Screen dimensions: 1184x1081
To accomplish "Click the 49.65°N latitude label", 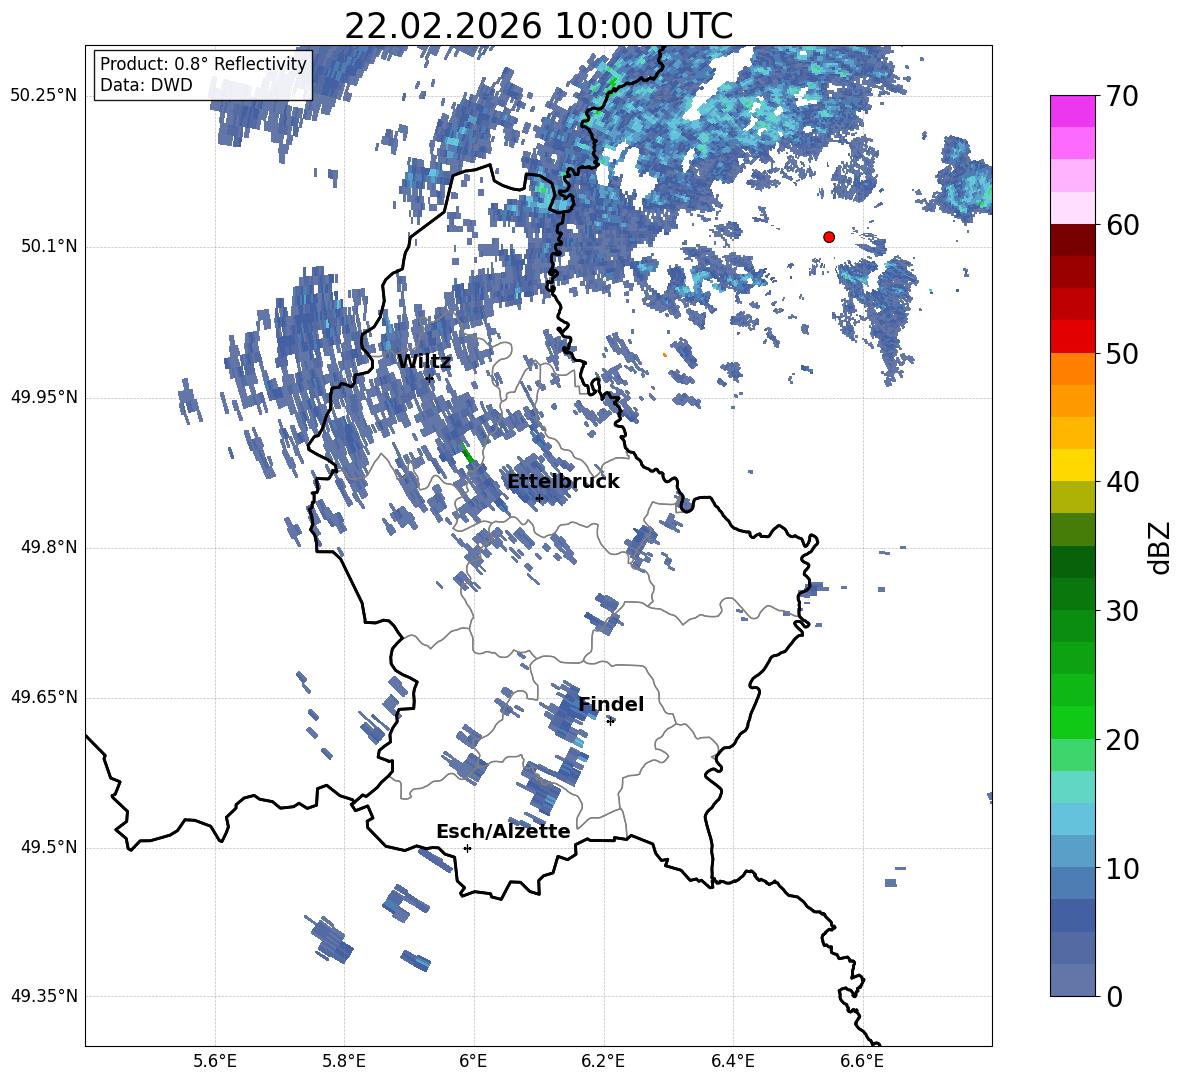I will (44, 697).
